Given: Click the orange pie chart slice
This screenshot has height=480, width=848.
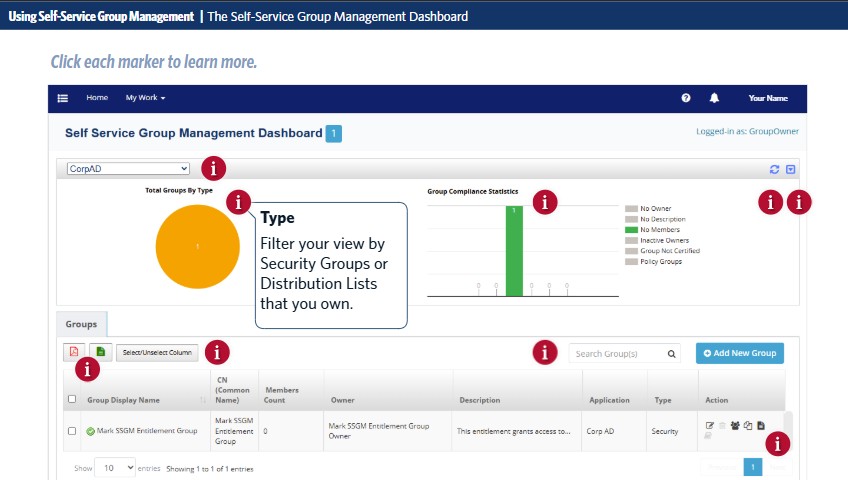Looking at the screenshot, I should point(198,246).
